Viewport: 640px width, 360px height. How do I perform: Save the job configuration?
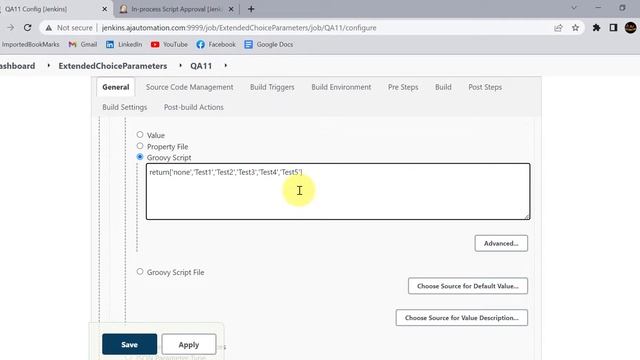pyautogui.click(x=129, y=344)
